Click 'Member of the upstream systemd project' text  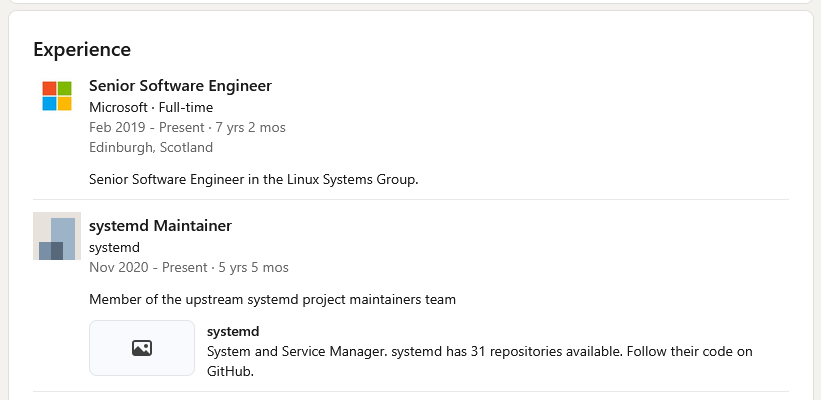(x=272, y=299)
